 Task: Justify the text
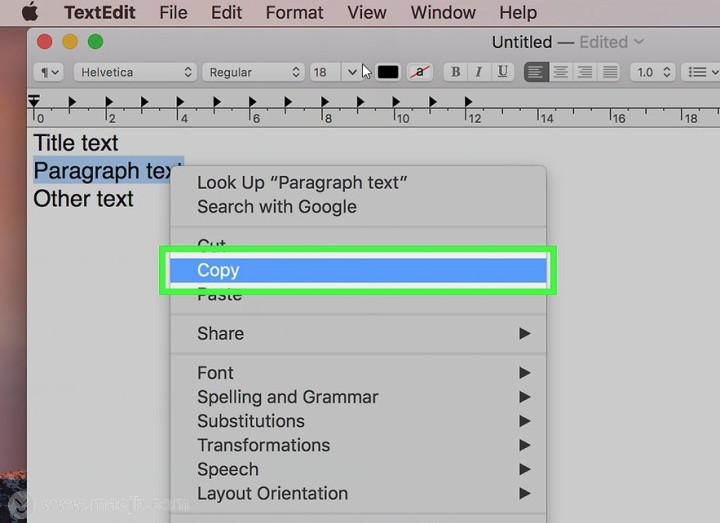tap(610, 72)
